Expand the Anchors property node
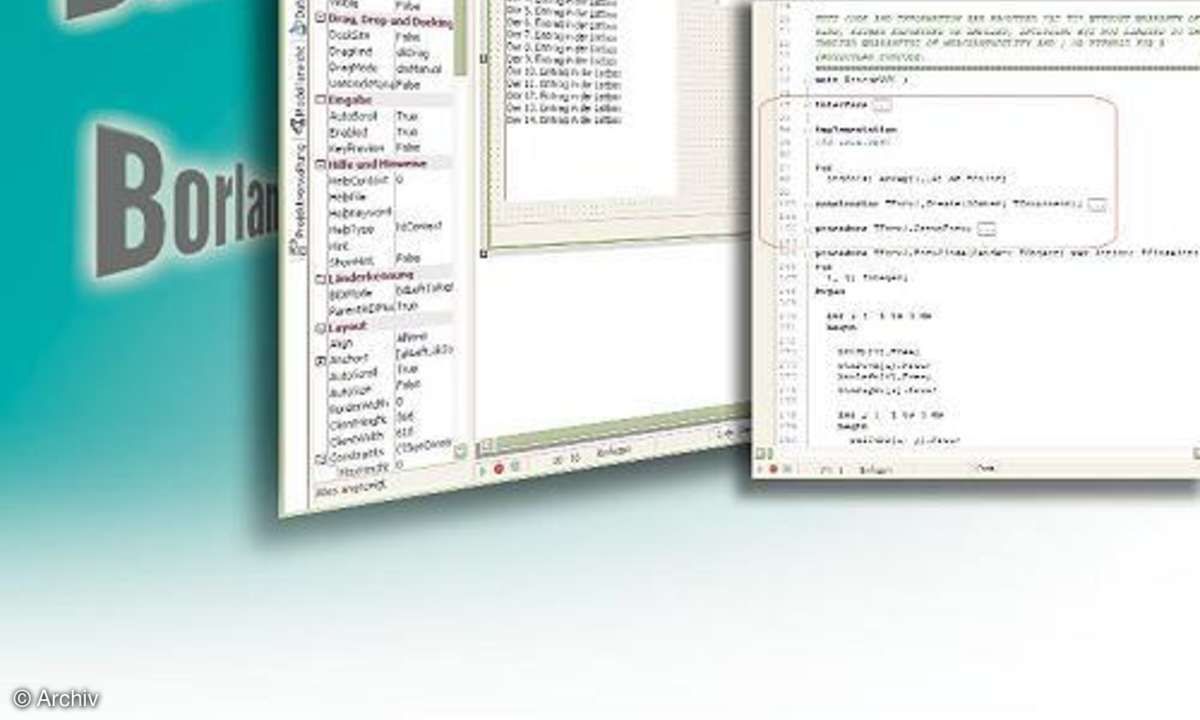This screenshot has height=720, width=1200. [320, 359]
